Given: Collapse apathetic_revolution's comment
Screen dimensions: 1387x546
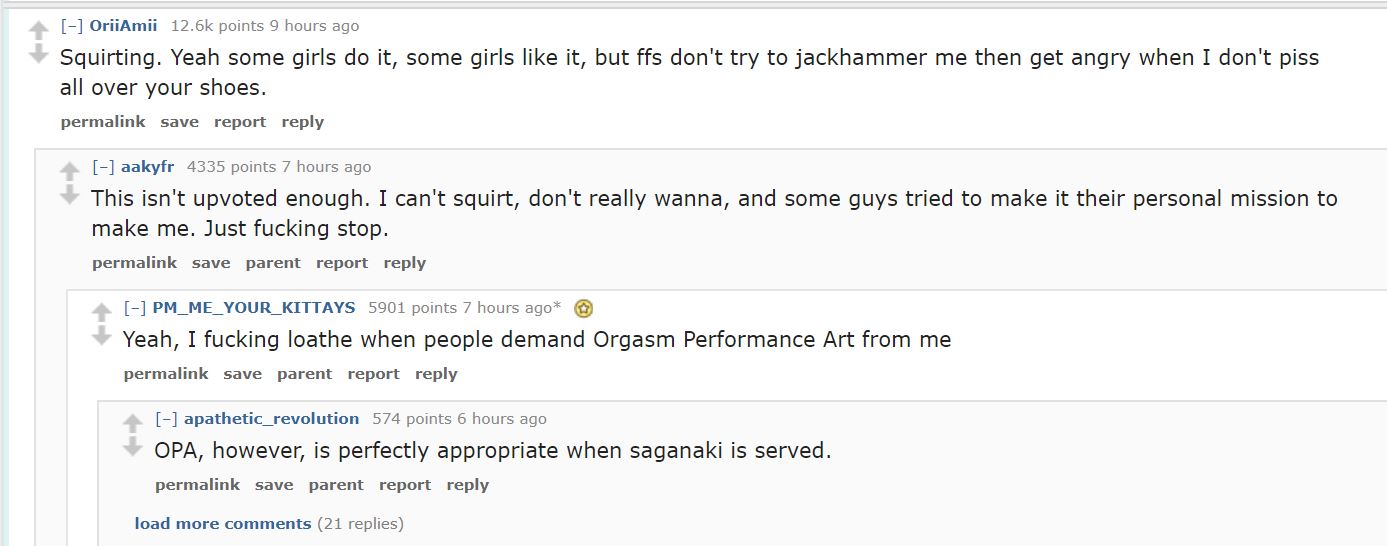Looking at the screenshot, I should pyautogui.click(x=166, y=419).
